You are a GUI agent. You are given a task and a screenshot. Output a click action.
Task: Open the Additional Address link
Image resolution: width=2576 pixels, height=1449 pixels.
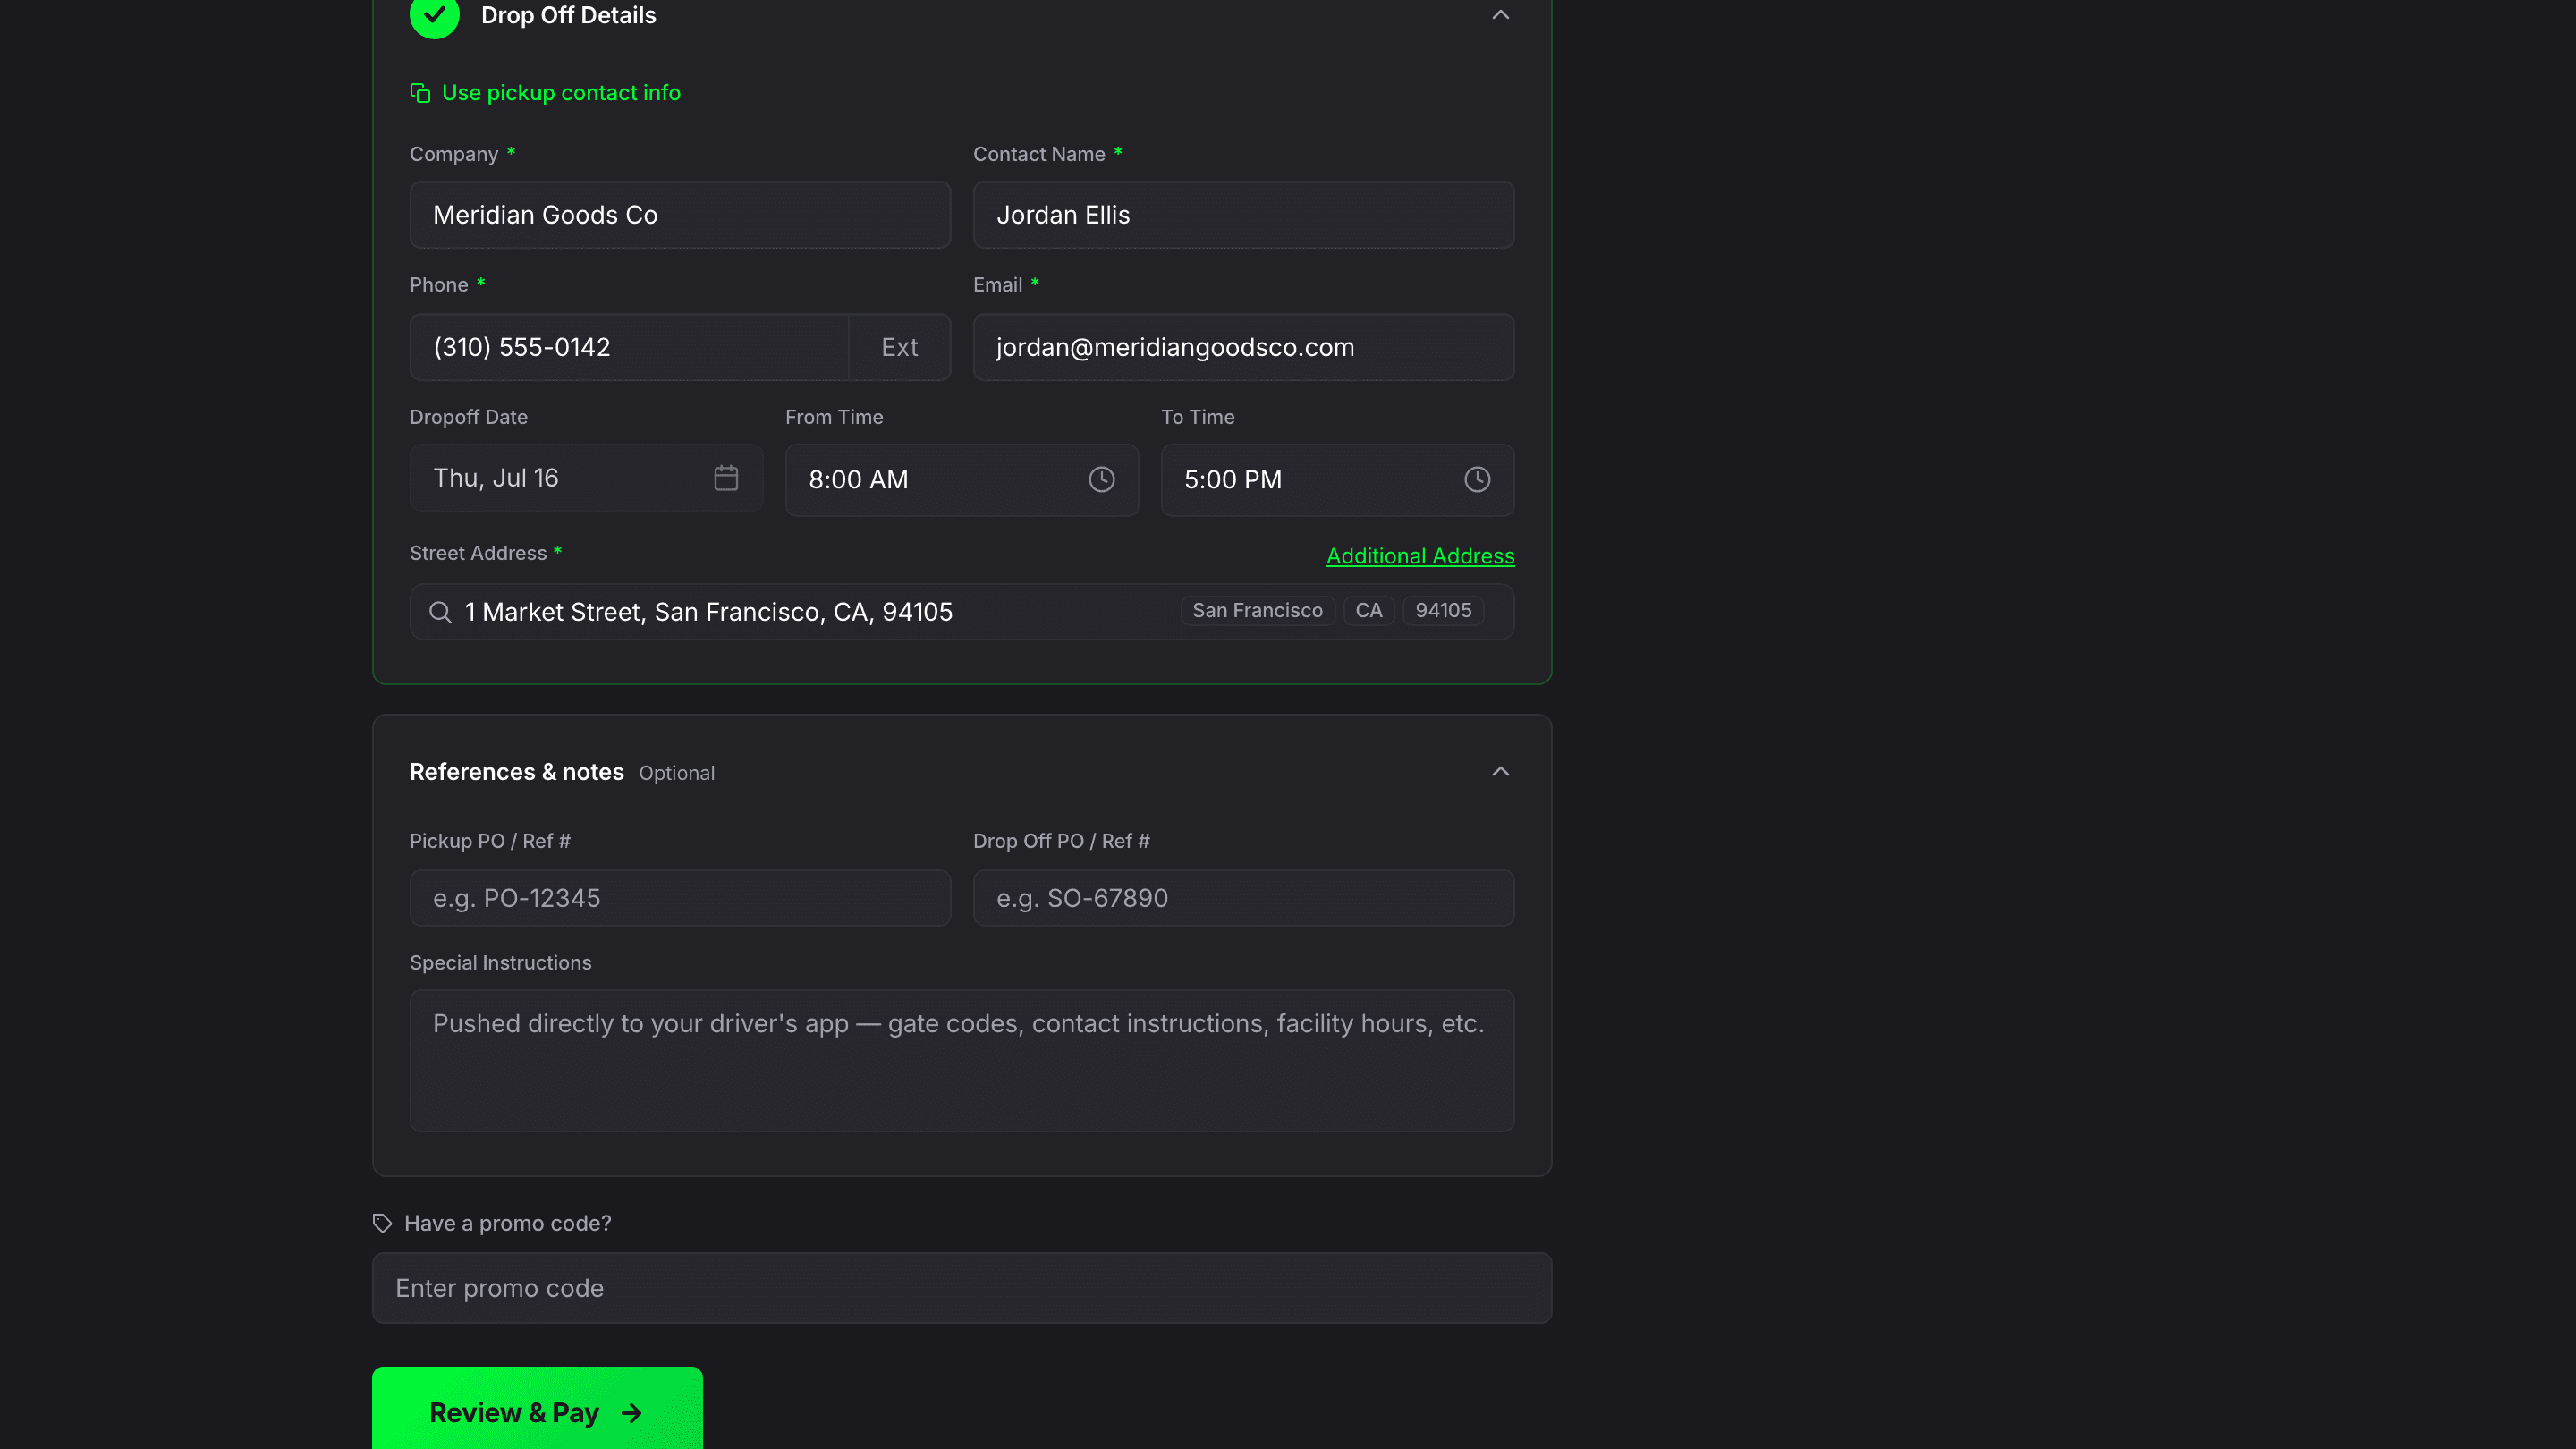click(1420, 556)
